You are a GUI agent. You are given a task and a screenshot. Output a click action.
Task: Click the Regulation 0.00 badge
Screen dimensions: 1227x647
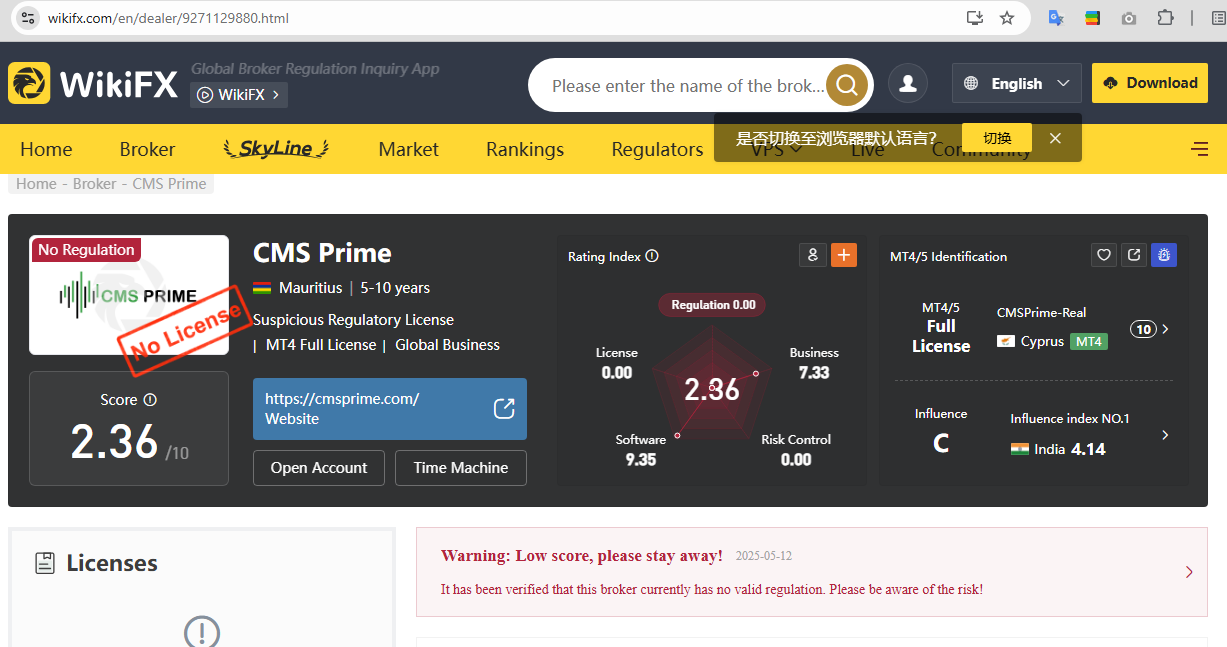point(713,304)
